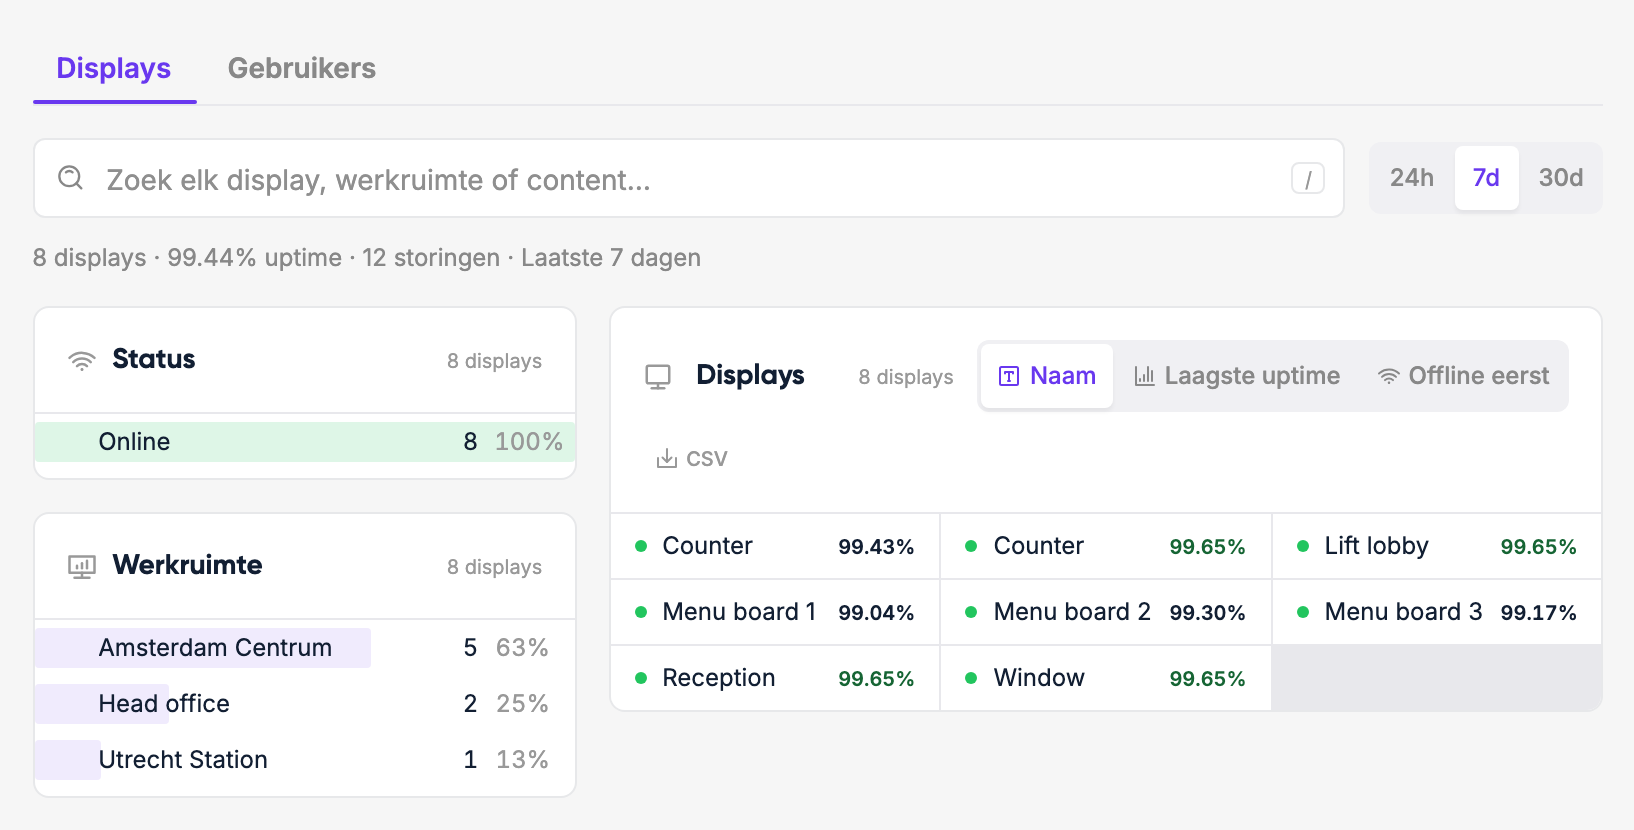Click the summary line '8 displays · 99.44% uptime'
The height and width of the screenshot is (830, 1634).
click(x=188, y=258)
